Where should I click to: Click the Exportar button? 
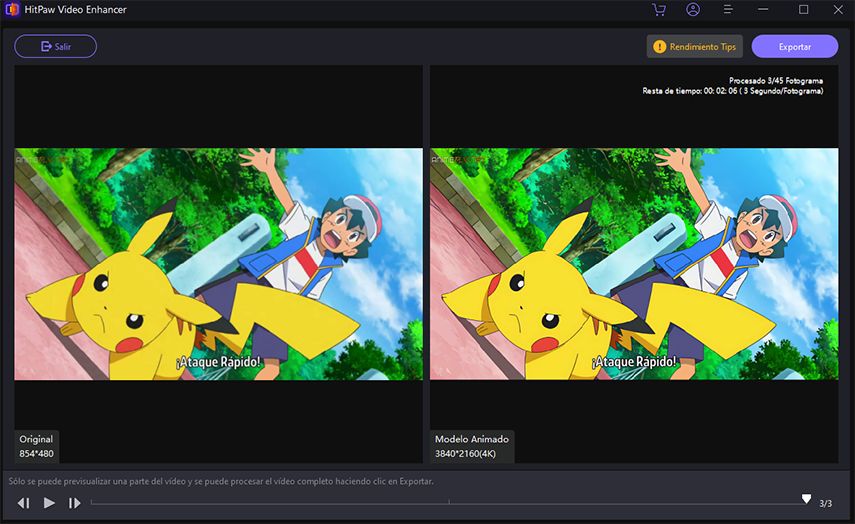(x=795, y=46)
